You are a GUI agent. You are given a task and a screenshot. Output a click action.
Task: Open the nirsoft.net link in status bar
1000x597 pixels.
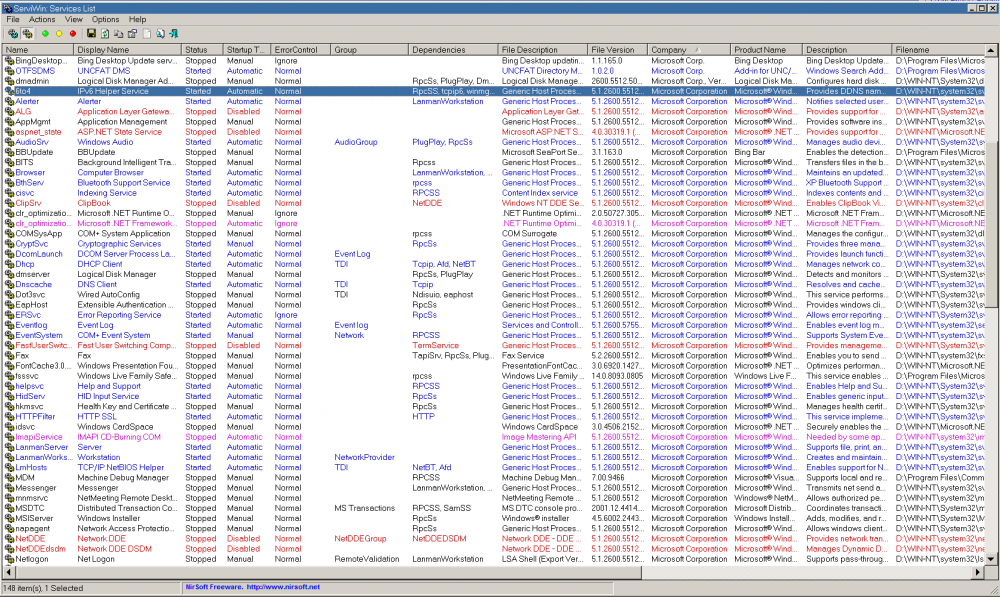click(x=283, y=587)
